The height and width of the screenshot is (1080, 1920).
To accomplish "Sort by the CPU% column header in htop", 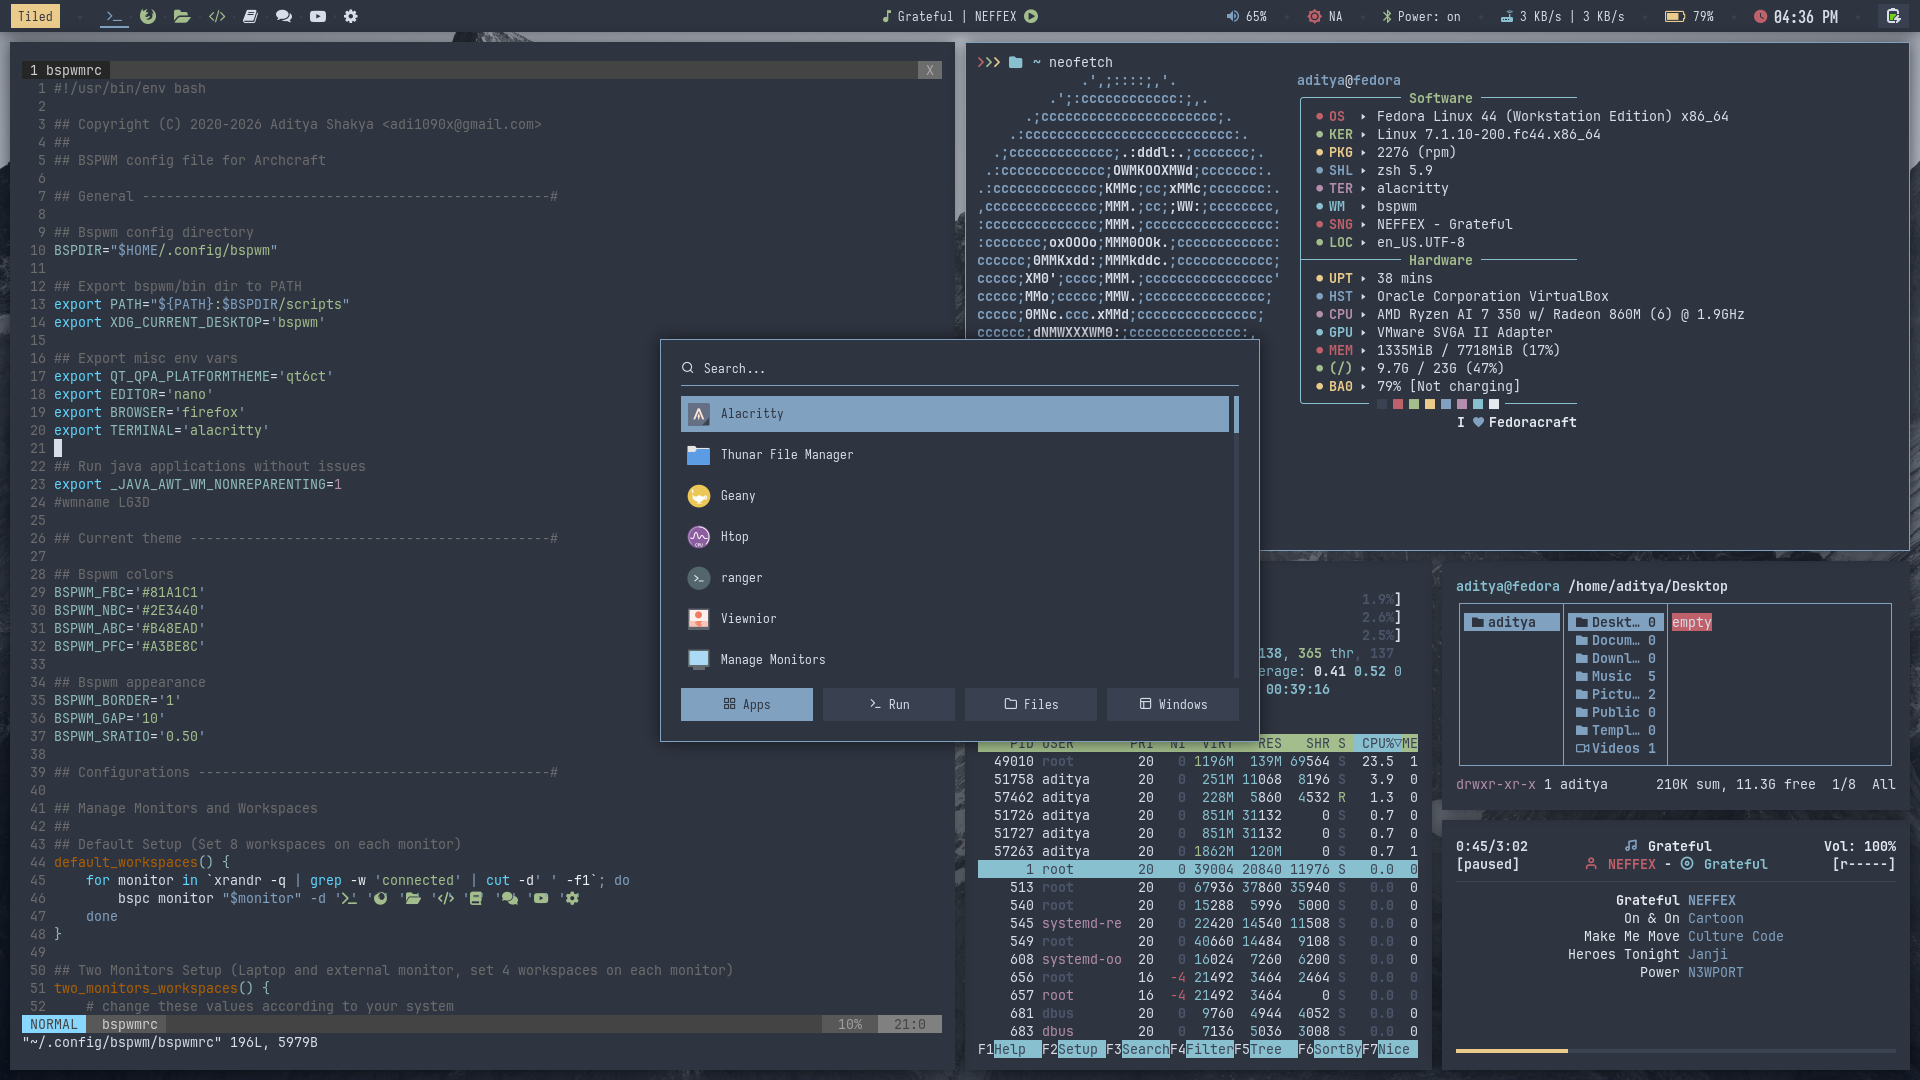I will point(1378,743).
